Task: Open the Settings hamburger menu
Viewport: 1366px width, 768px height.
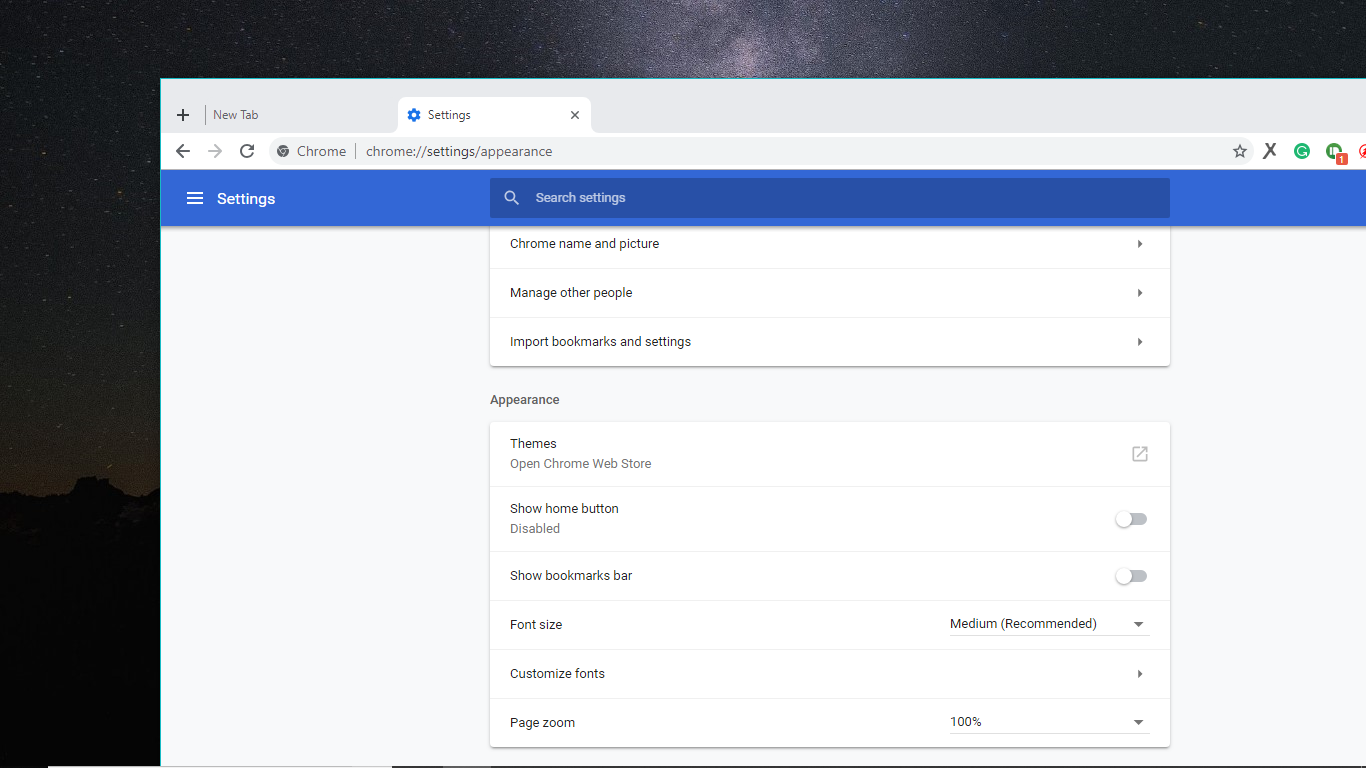Action: pos(195,198)
